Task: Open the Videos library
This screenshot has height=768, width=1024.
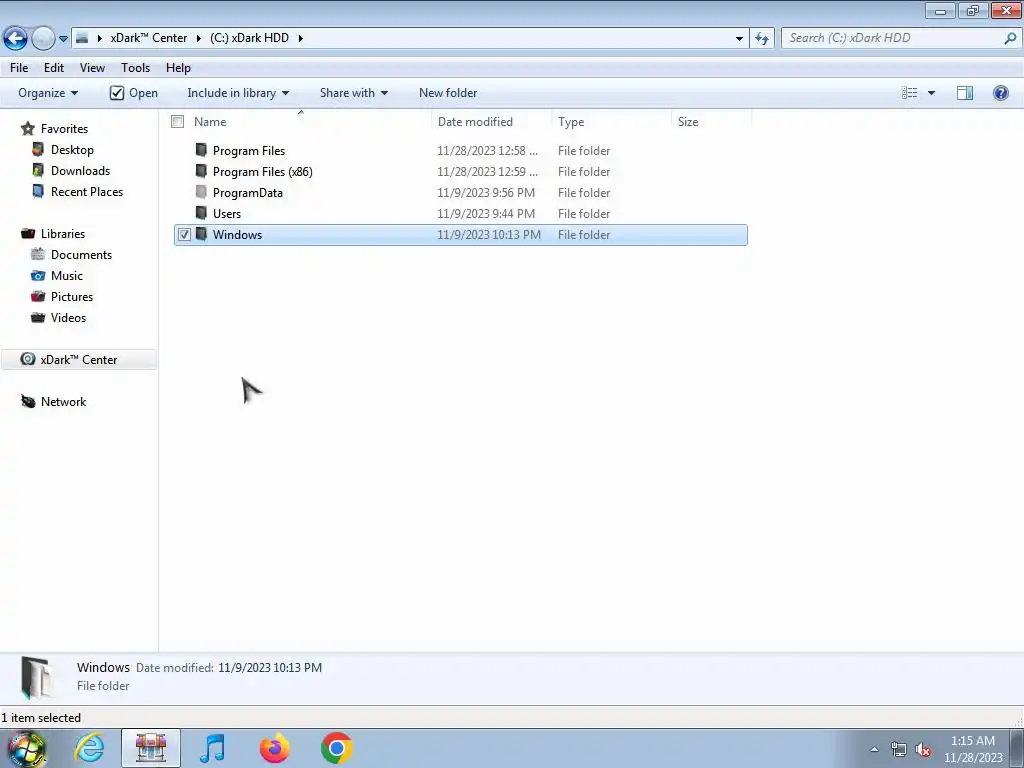Action: tap(68, 317)
